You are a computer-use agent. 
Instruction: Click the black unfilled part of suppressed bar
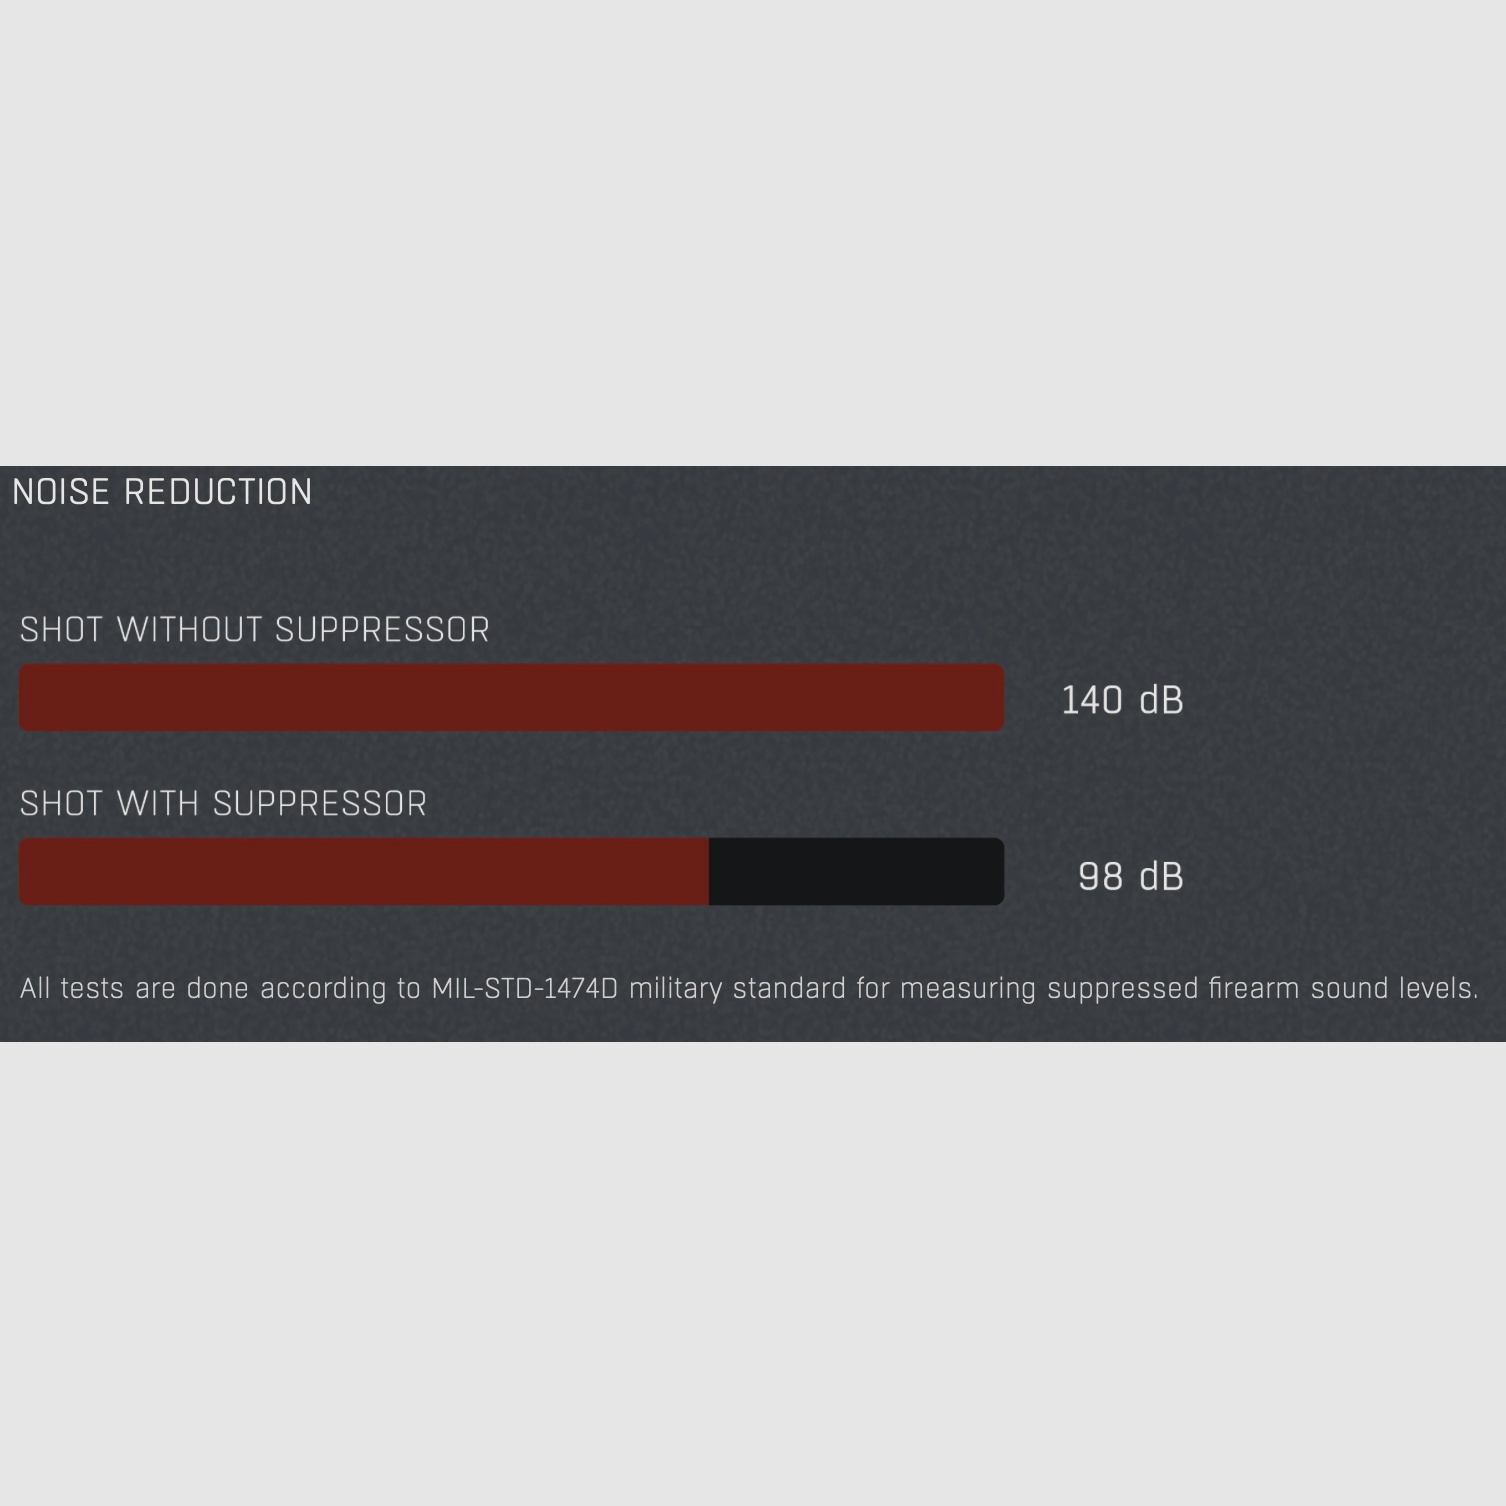[856, 872]
